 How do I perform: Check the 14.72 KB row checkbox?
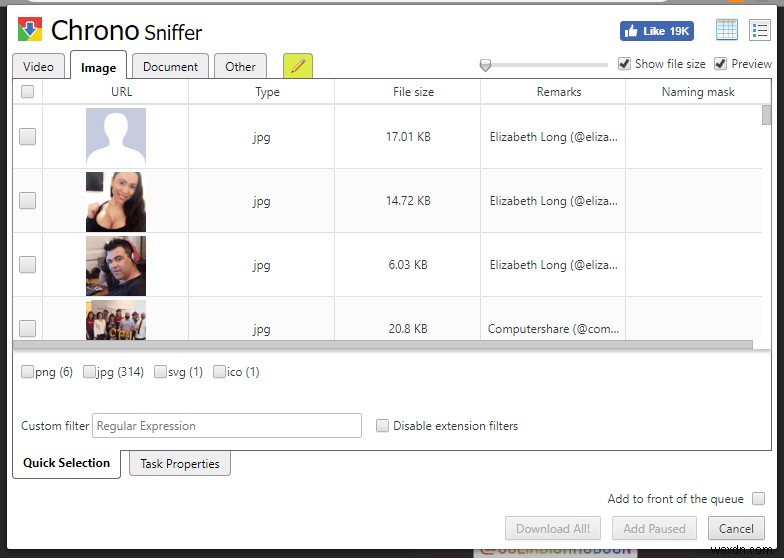28,200
